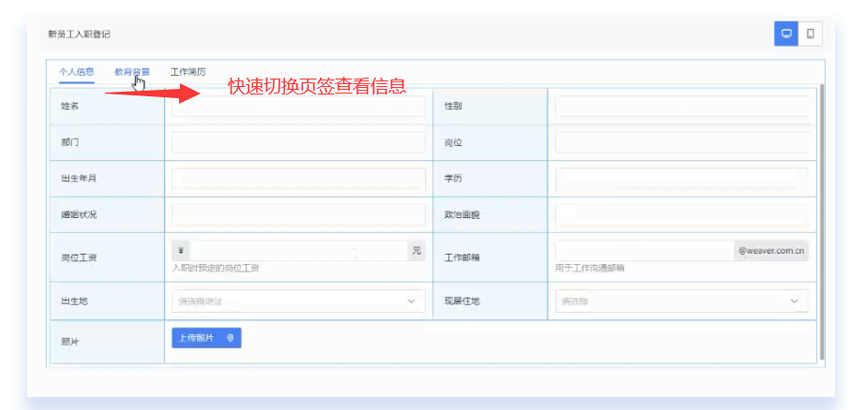
Task: Focus the 学历 input field
Action: tap(681, 179)
